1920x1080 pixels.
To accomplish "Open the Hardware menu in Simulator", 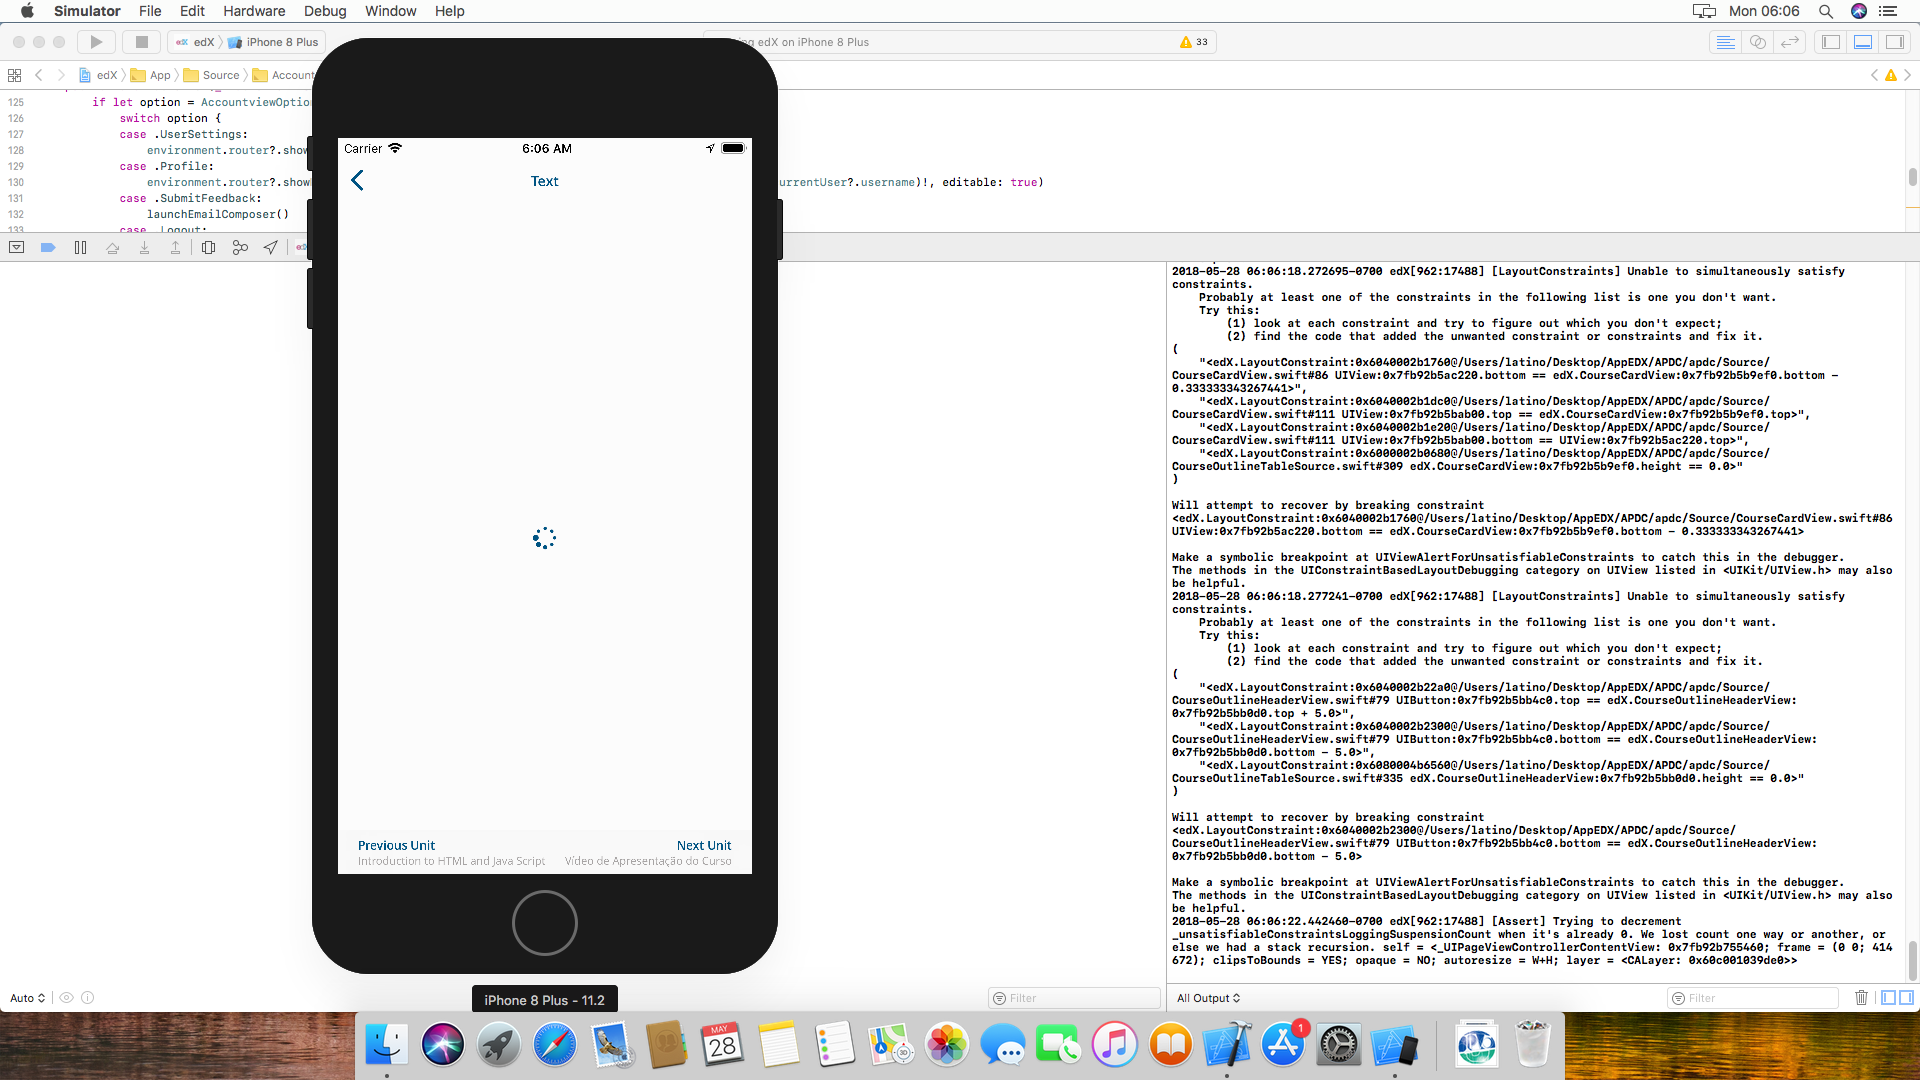I will click(x=254, y=11).
